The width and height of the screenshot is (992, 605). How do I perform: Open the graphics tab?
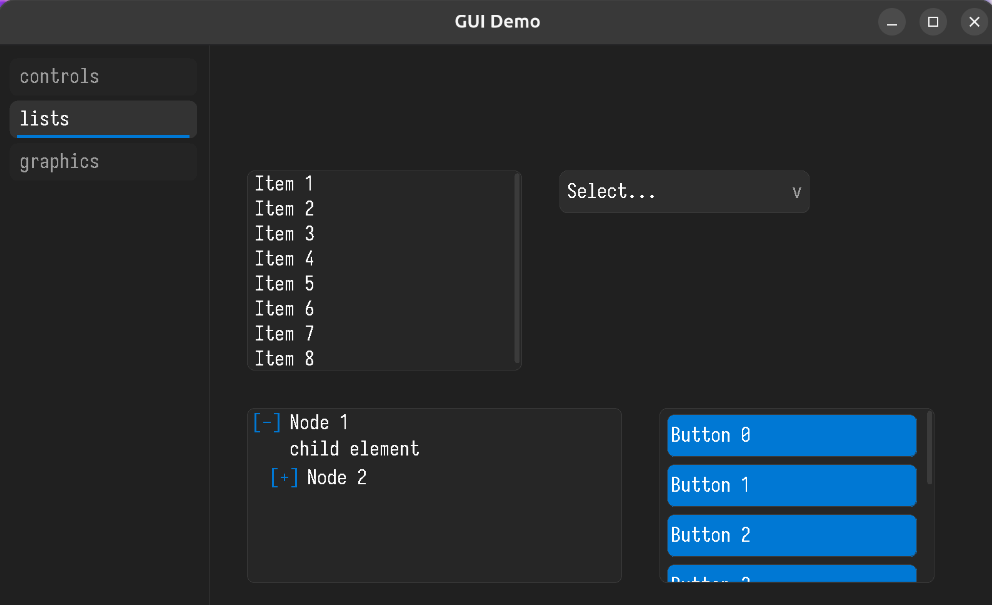(103, 162)
